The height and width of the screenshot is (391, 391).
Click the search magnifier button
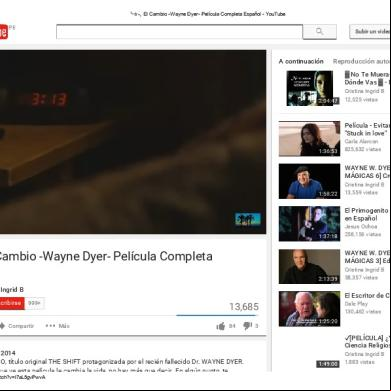(x=319, y=32)
